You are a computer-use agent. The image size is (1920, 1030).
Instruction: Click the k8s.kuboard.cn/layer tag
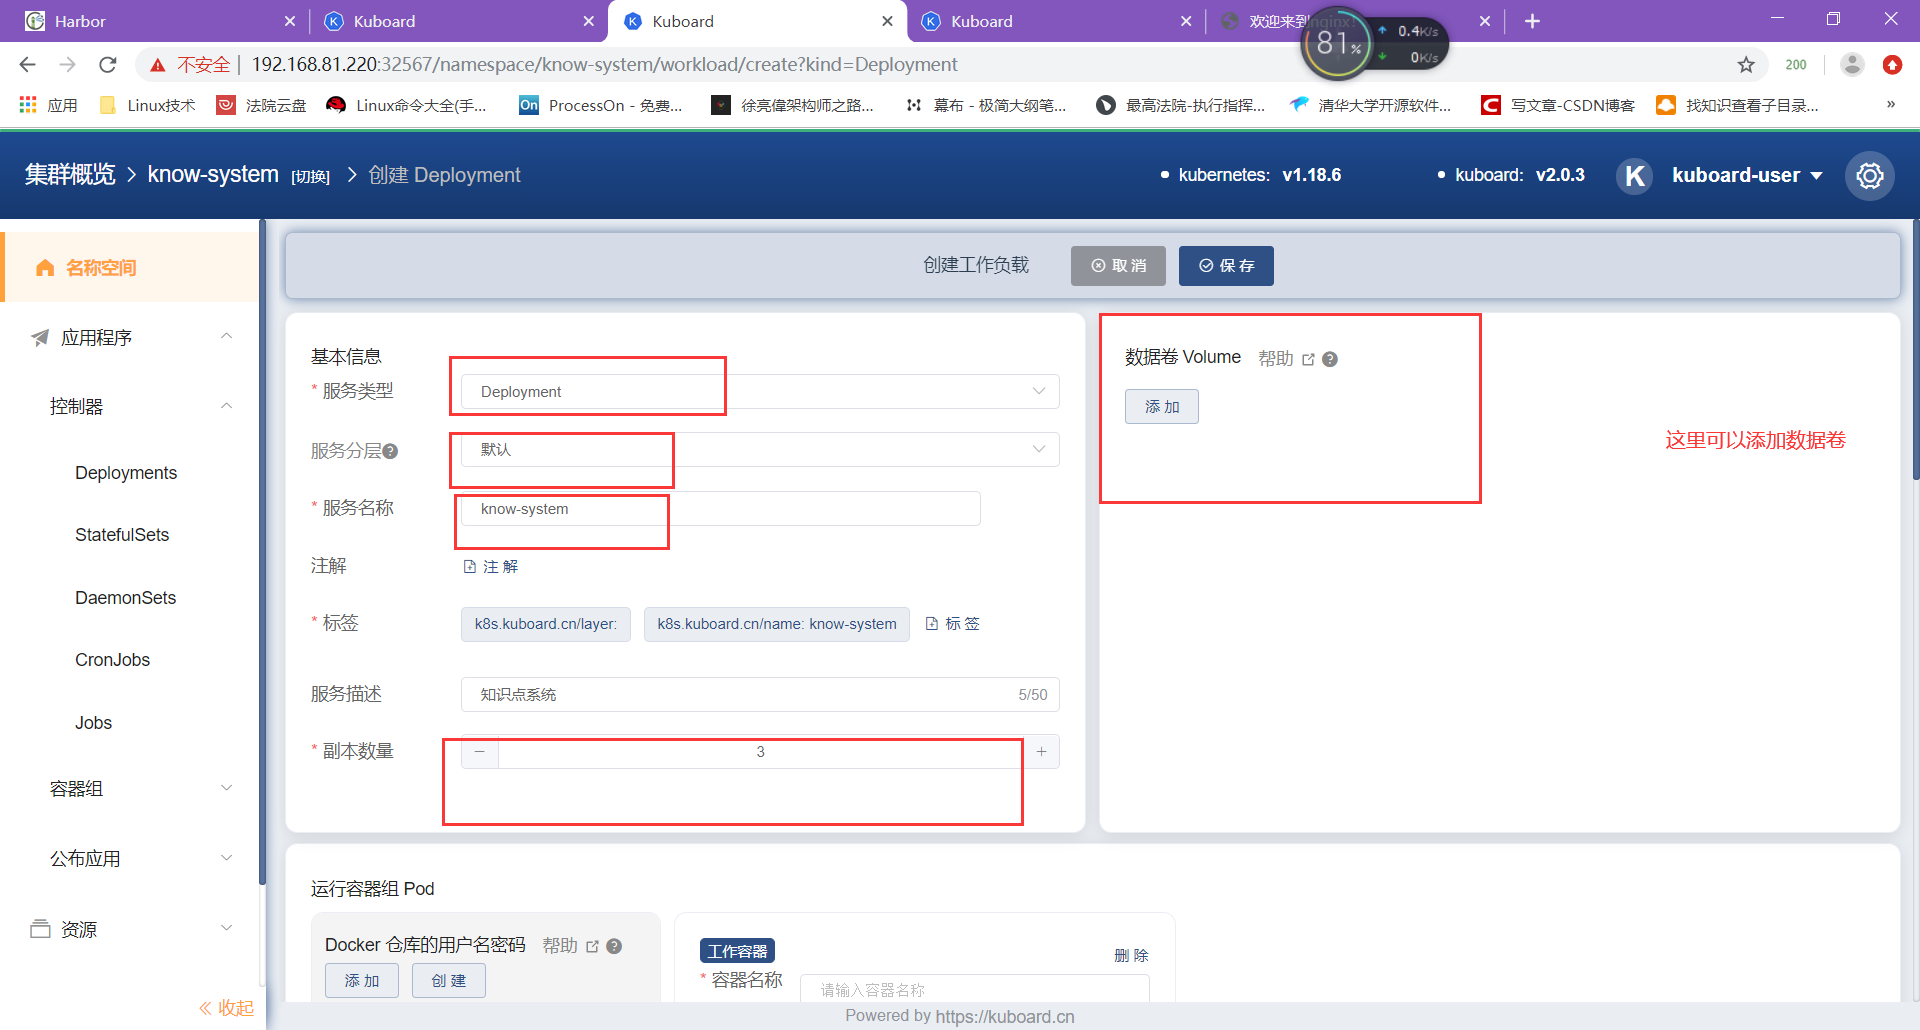click(x=545, y=624)
